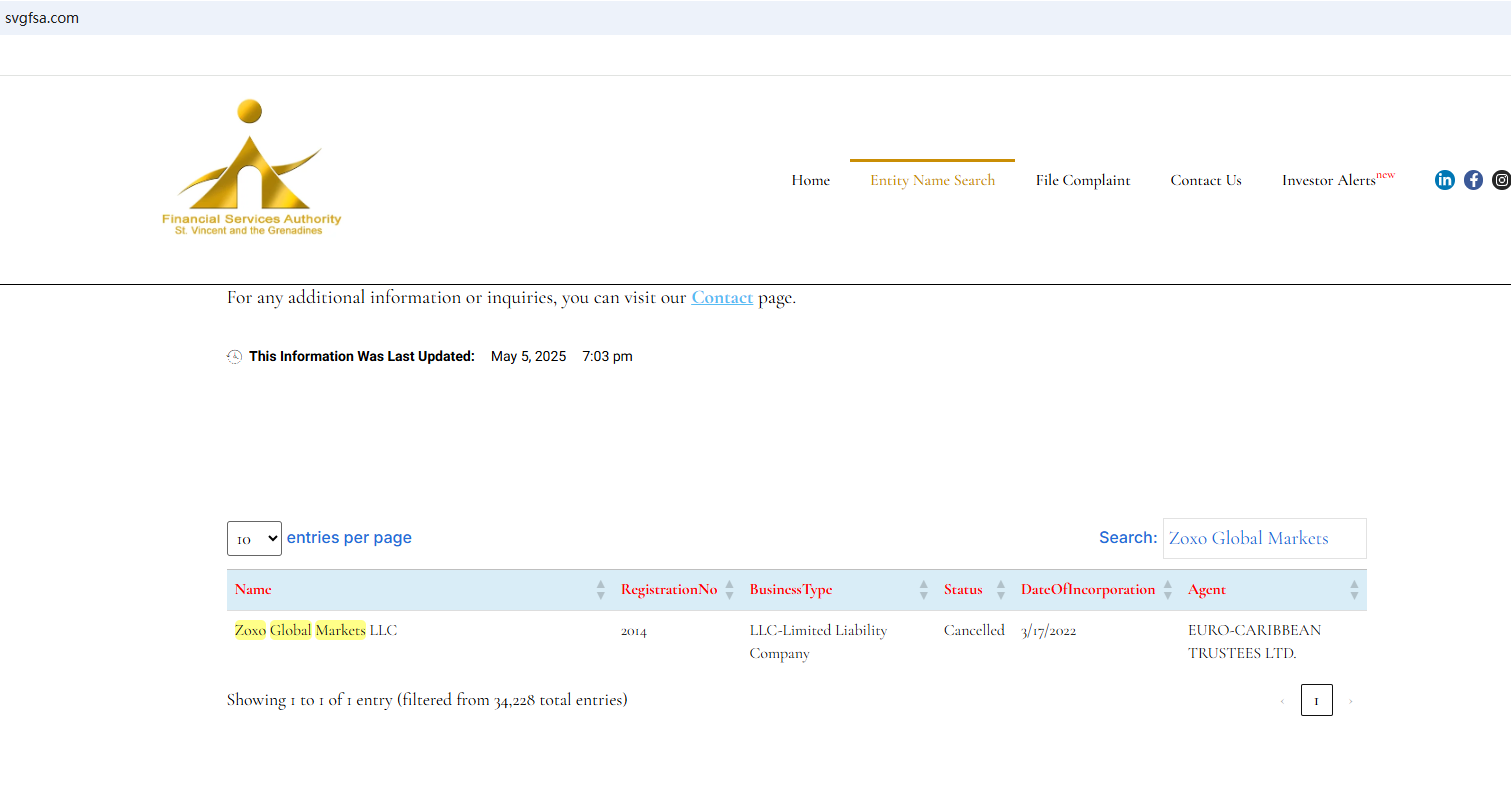Click the Search input field

[x=1264, y=539]
